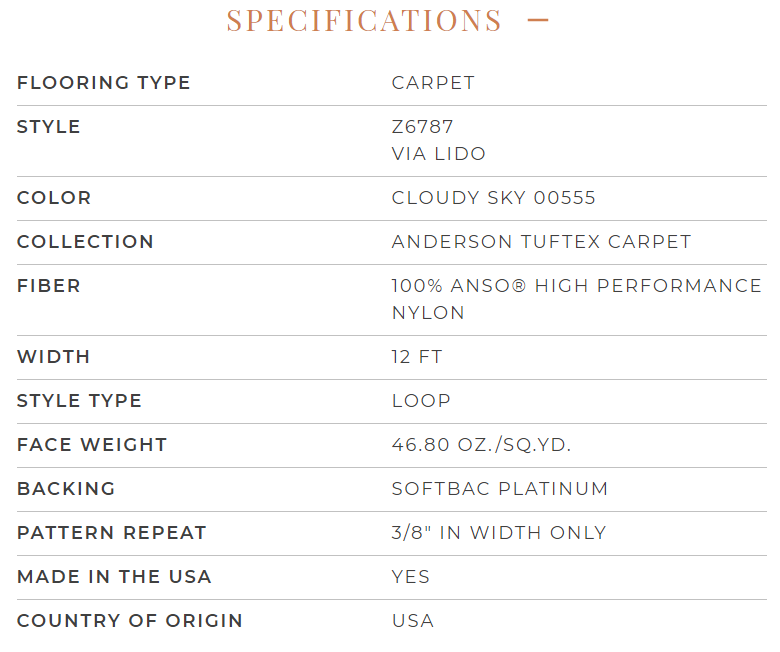Select the COLLECTION row label
This screenshot has width=780, height=652.
pyautogui.click(x=85, y=242)
